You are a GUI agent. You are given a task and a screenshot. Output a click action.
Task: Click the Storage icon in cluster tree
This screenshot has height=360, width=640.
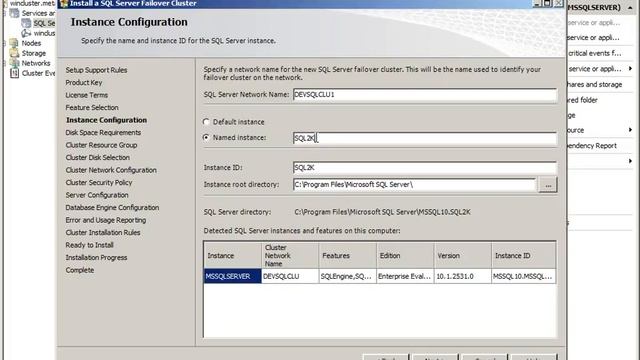[x=15, y=53]
